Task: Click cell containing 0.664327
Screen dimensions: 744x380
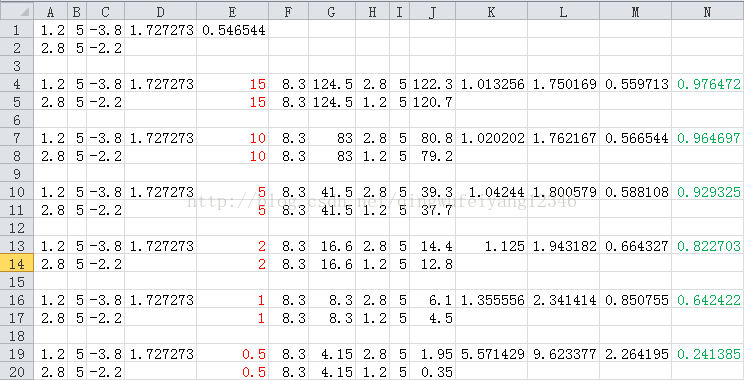Action: [635, 246]
